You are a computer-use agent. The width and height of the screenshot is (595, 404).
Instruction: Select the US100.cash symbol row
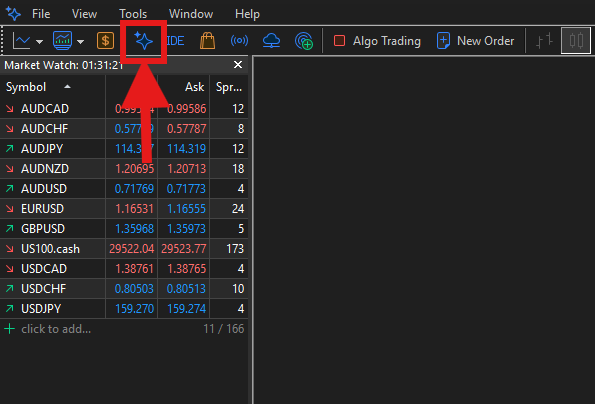click(124, 249)
